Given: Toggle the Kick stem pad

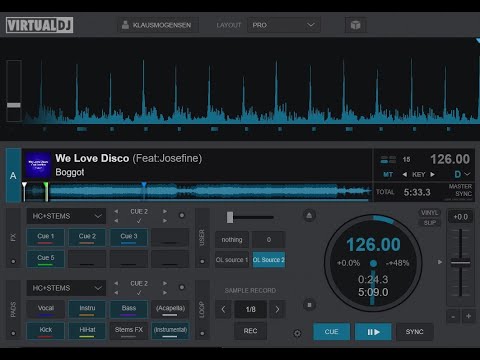Looking at the screenshot, I should coord(45,330).
